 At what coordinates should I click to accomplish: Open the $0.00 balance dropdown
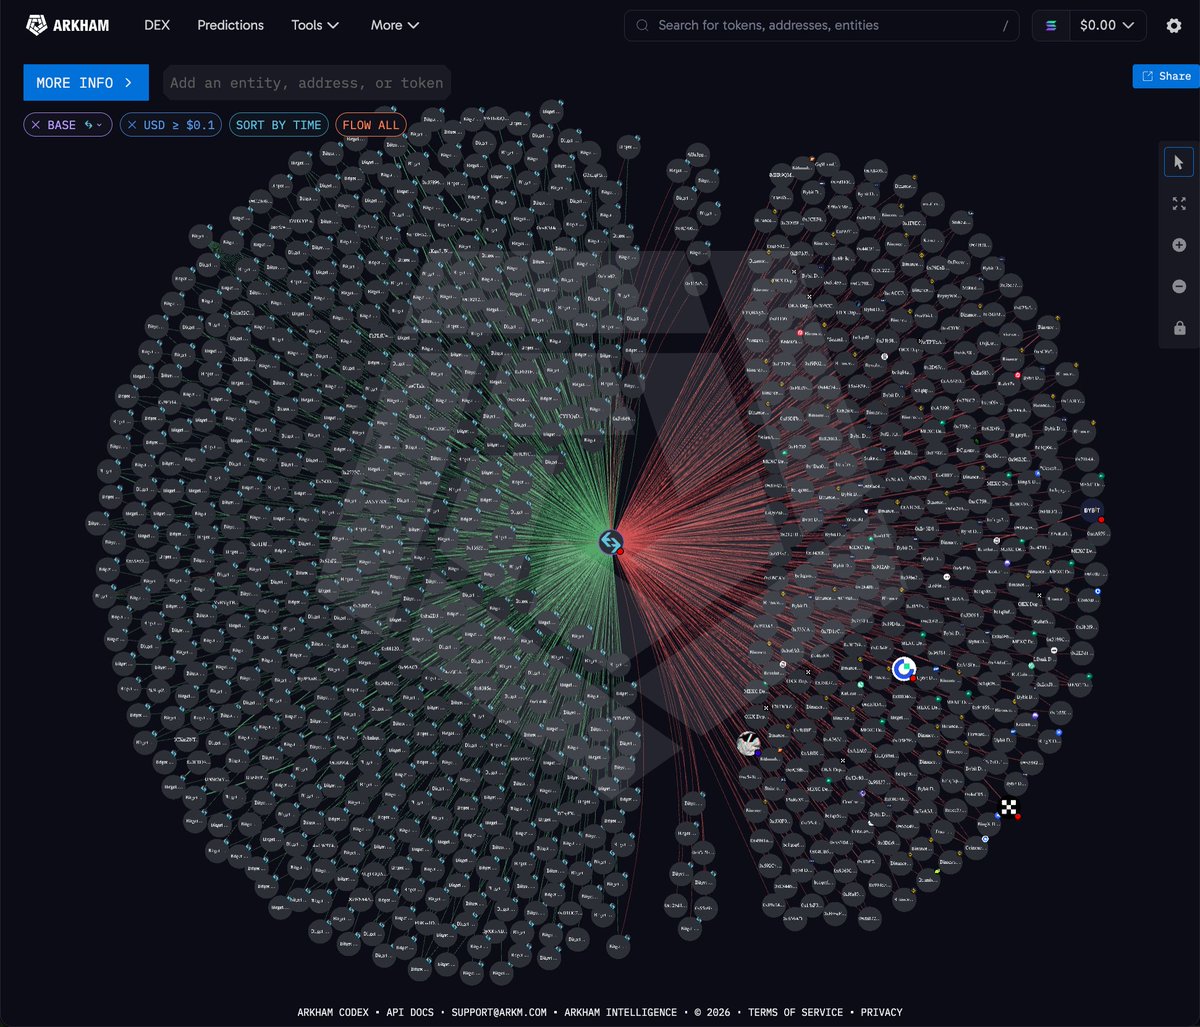click(1108, 25)
